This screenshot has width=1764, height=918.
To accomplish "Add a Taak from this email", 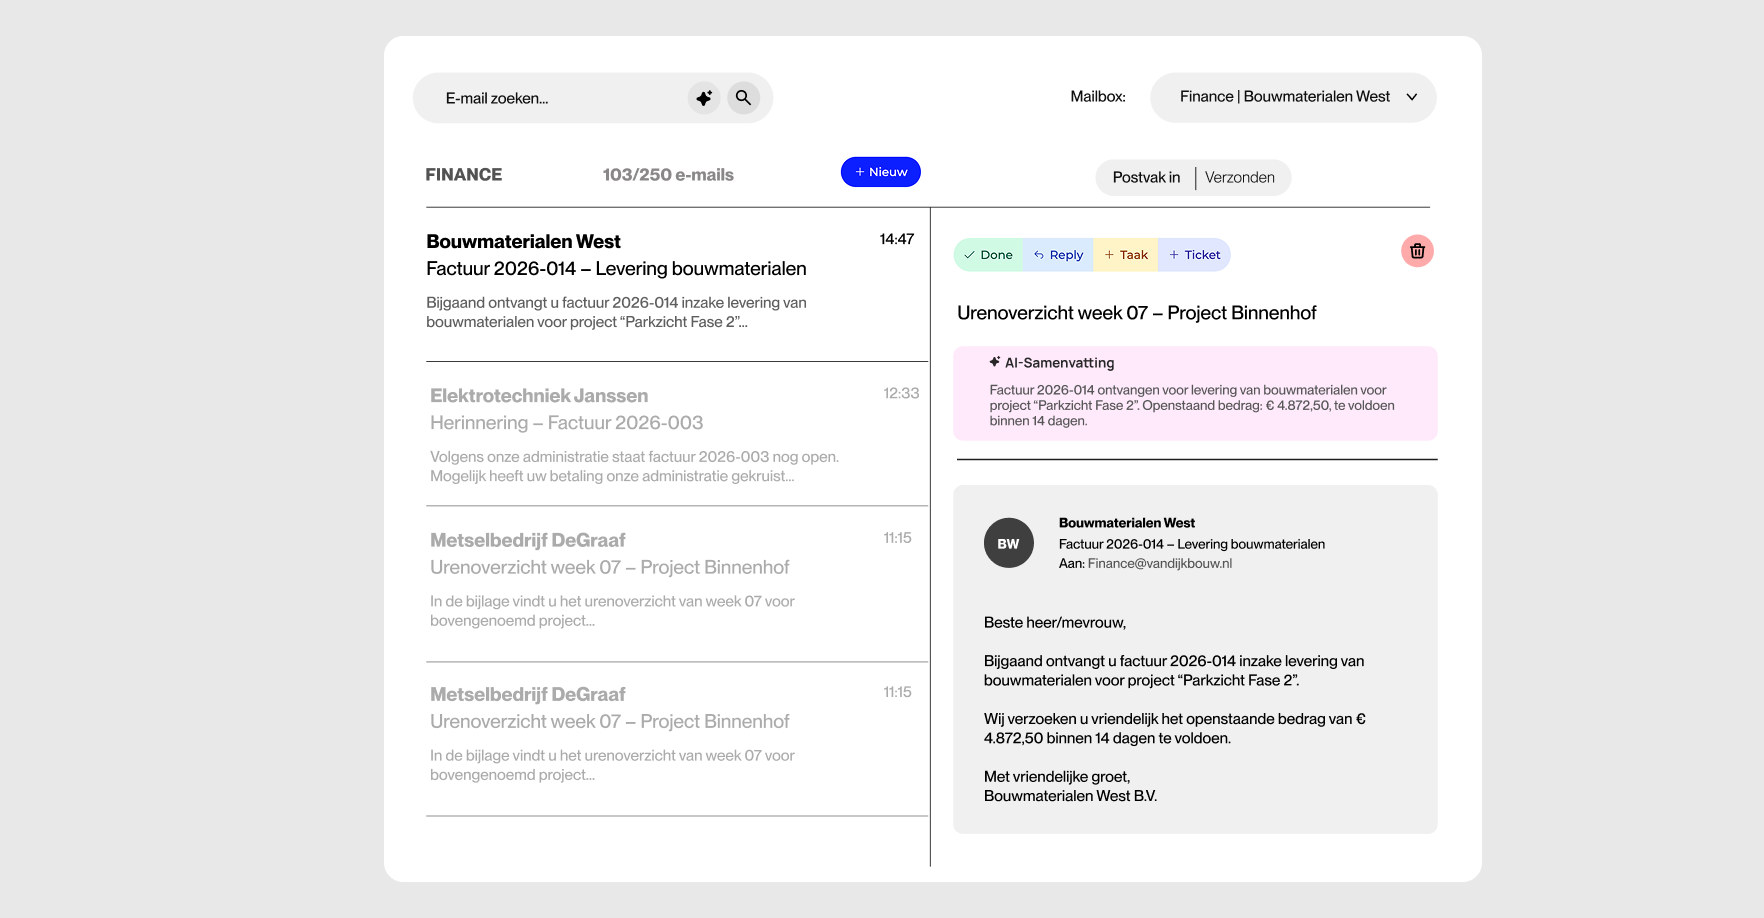I will click(1126, 255).
